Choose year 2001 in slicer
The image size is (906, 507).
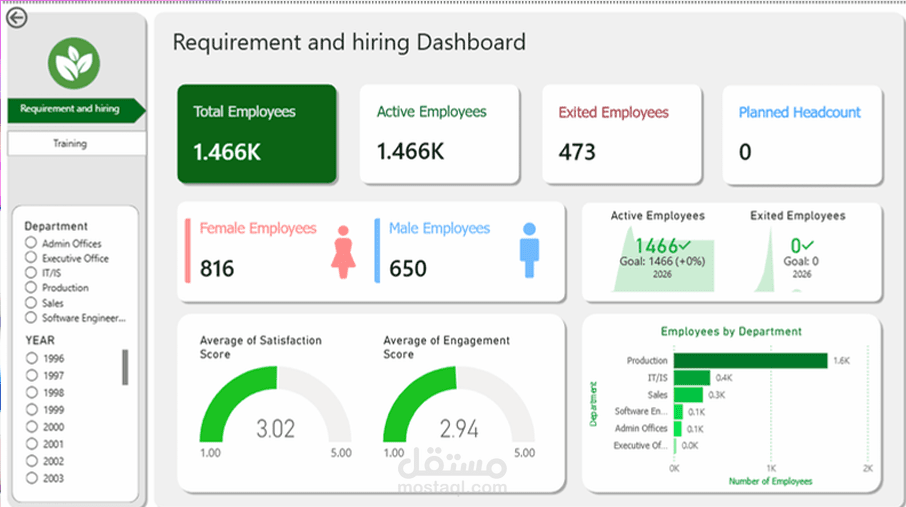pos(31,443)
